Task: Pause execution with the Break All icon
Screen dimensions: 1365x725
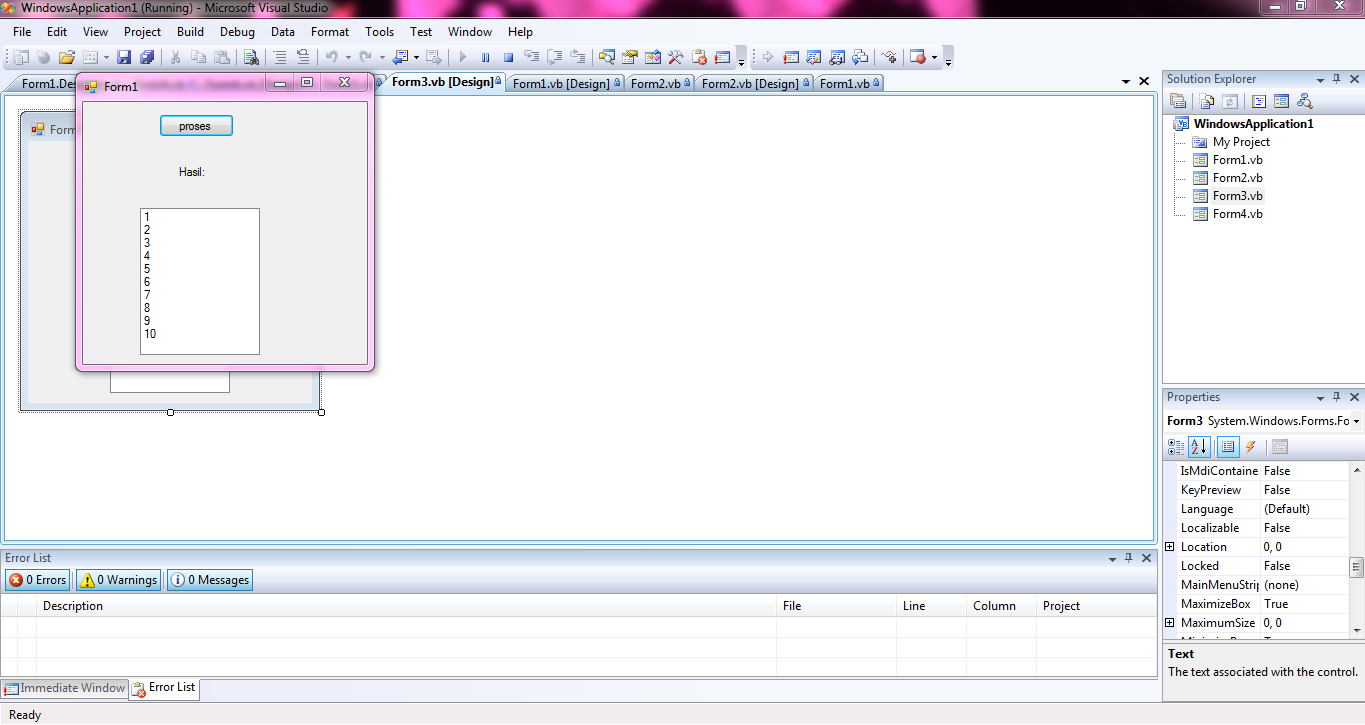Action: (485, 57)
